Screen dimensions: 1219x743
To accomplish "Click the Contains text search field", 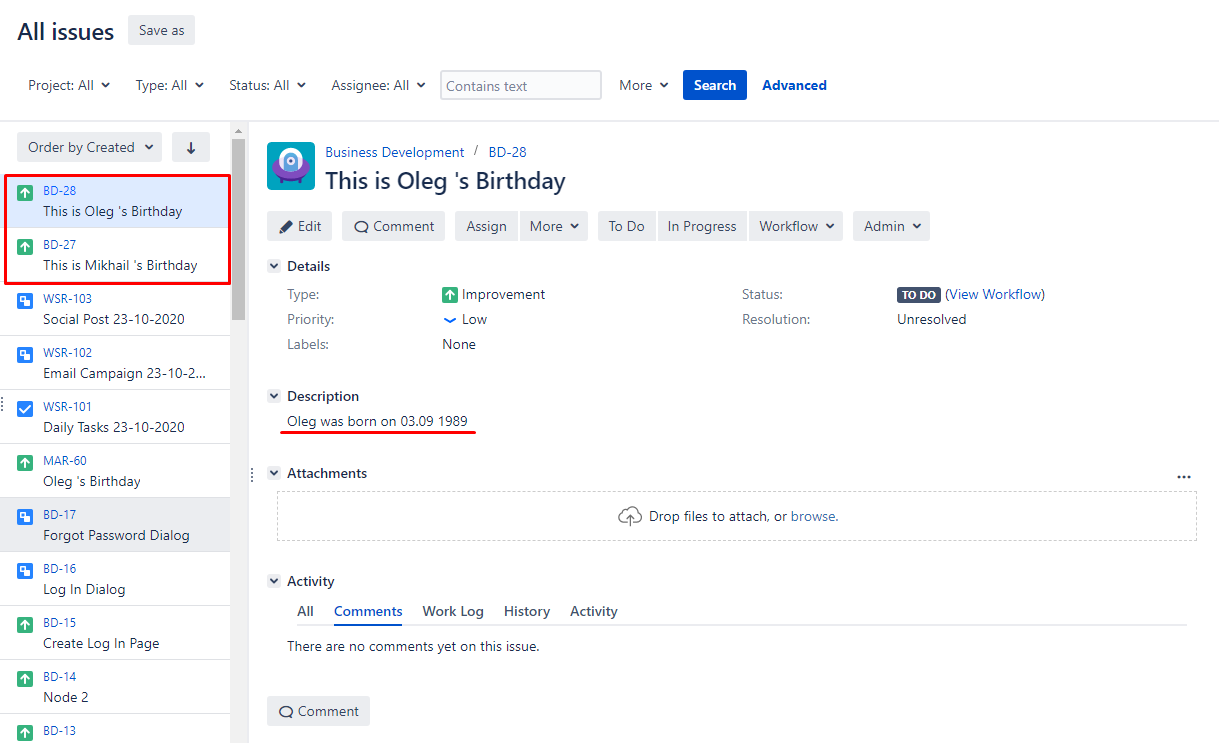I will 520,86.
